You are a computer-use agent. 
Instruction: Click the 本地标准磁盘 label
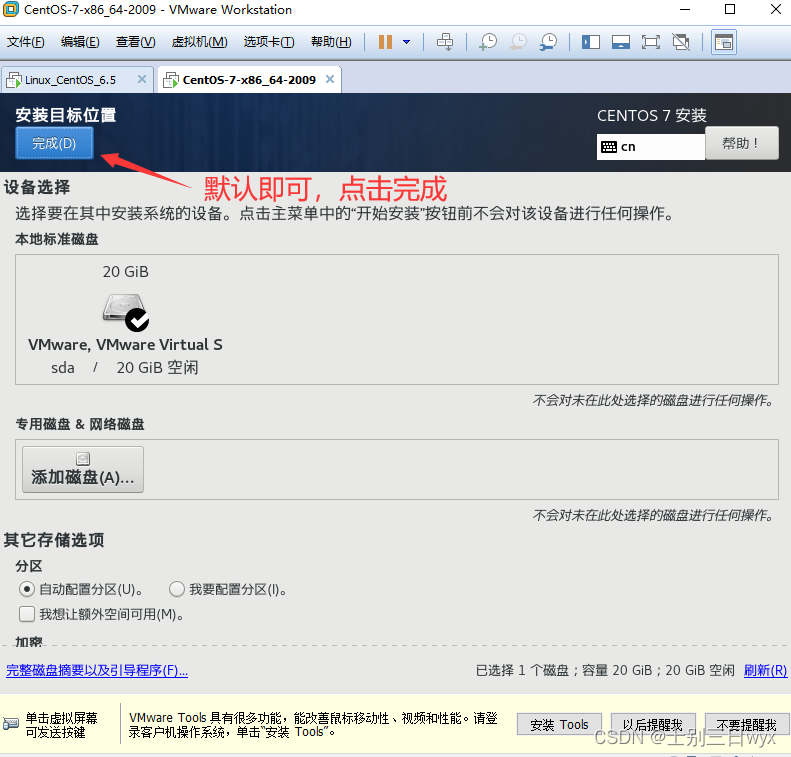coord(56,239)
